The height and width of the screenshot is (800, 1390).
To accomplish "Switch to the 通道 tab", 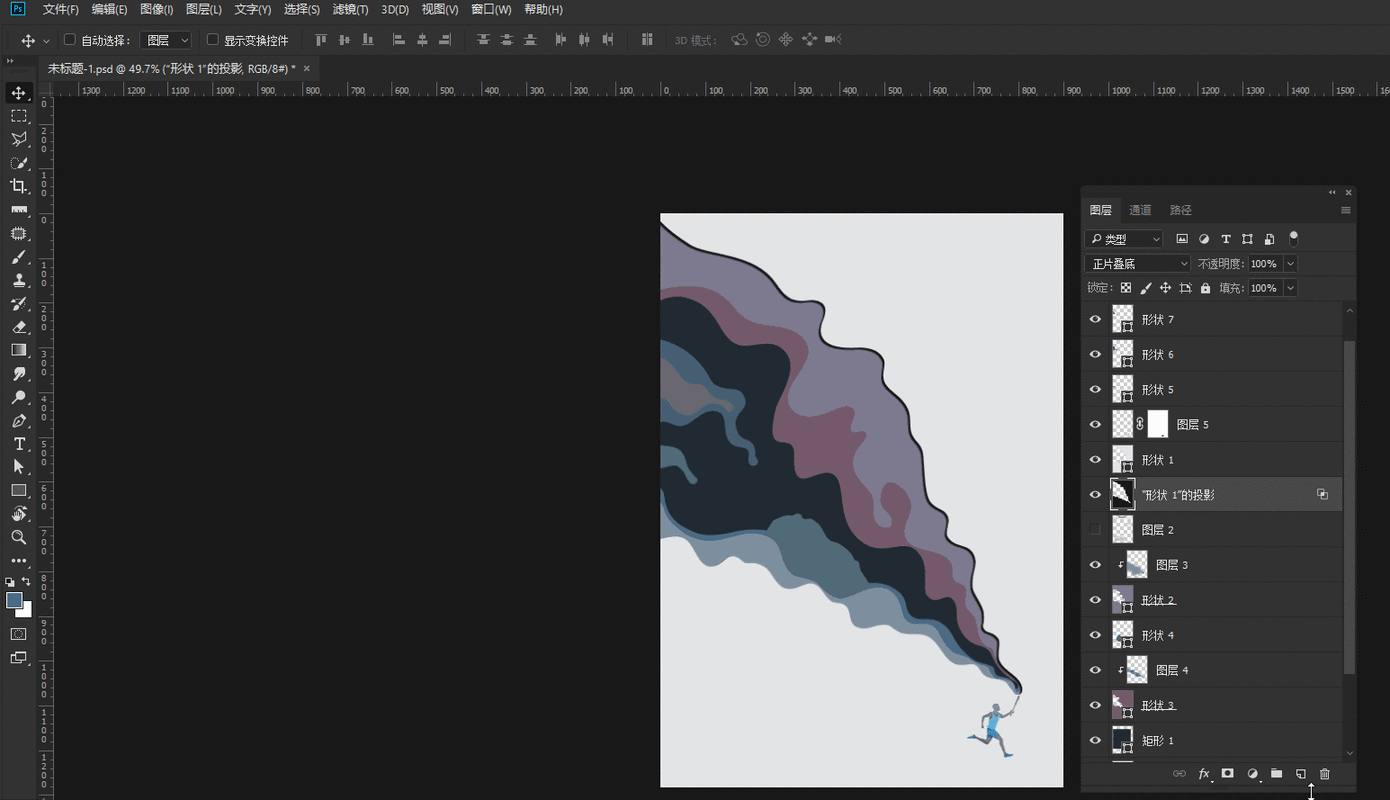I will pyautogui.click(x=1140, y=210).
